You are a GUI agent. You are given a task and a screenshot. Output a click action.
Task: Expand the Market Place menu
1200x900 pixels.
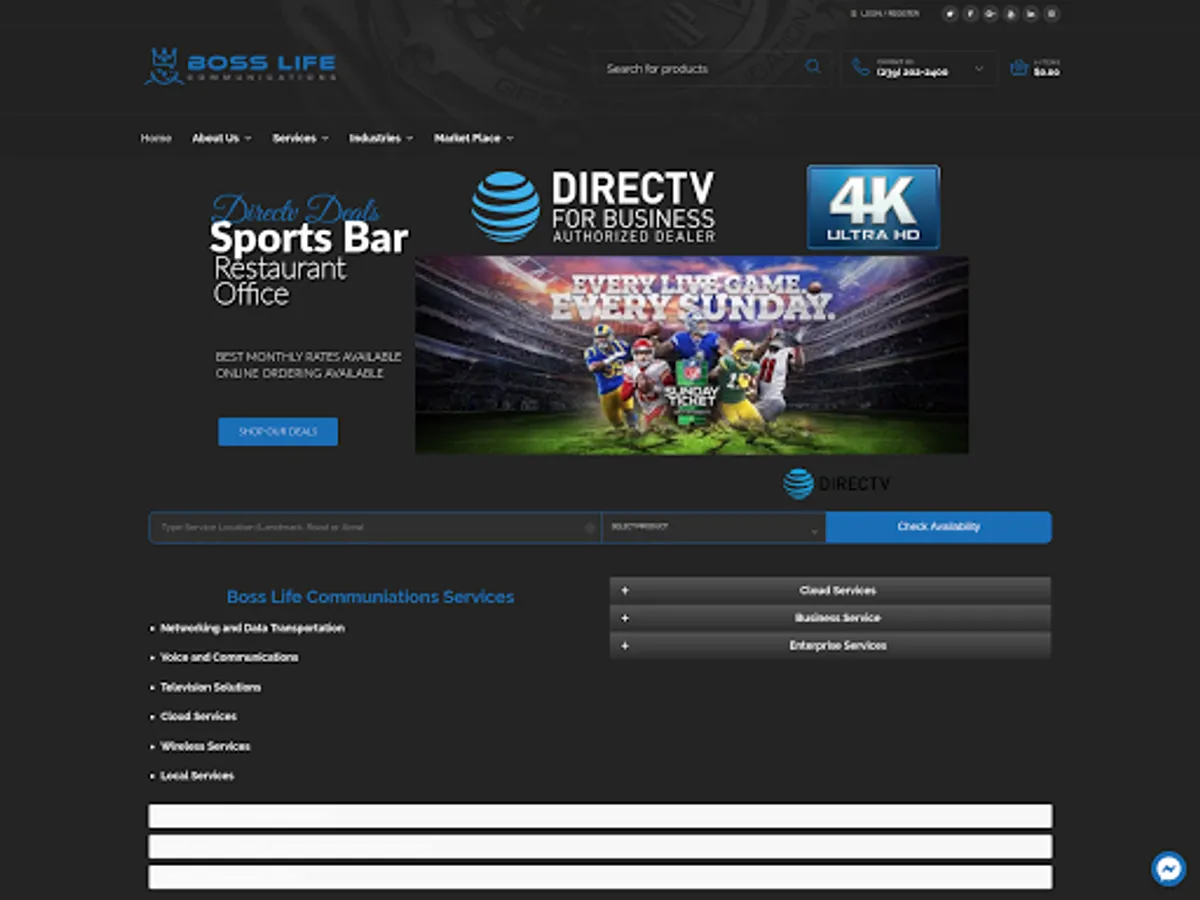[473, 138]
